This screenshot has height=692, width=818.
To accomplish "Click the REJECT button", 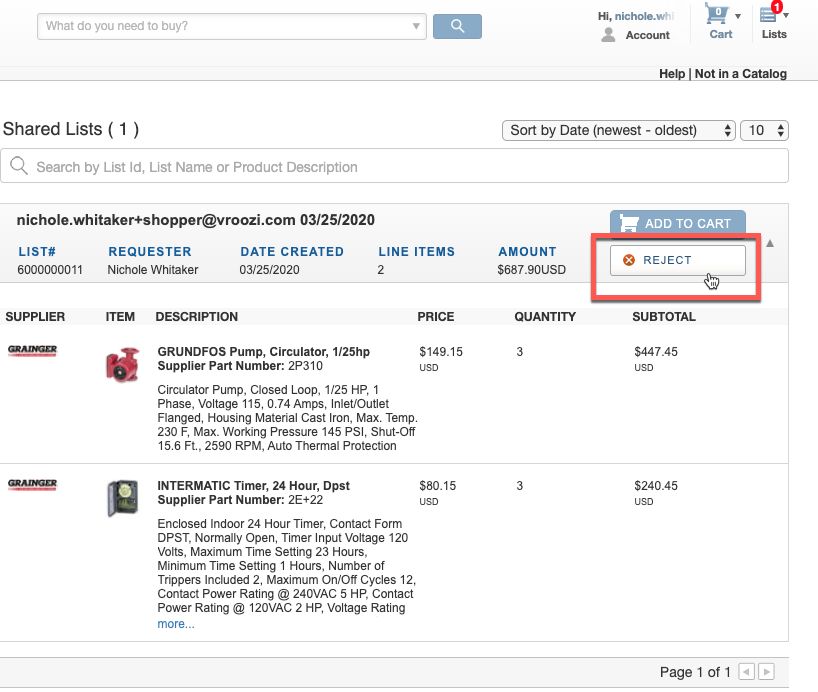I will pos(678,260).
